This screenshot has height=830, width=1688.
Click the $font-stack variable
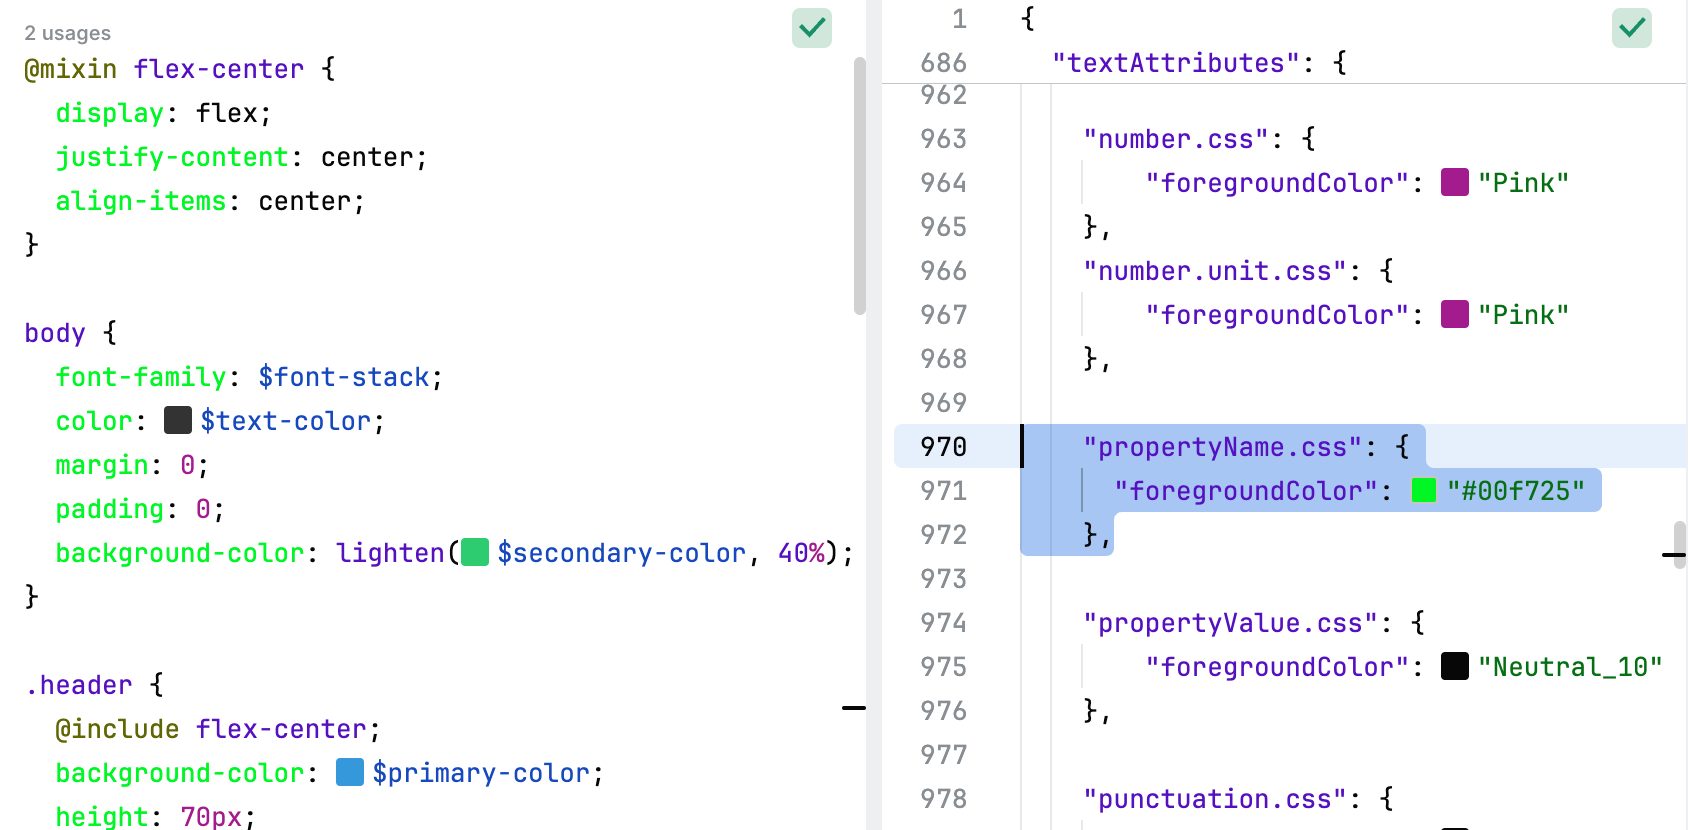[x=344, y=377]
